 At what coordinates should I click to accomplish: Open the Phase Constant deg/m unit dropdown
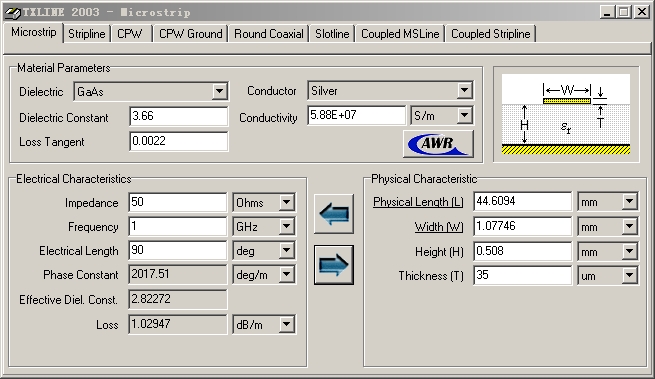click(x=287, y=275)
